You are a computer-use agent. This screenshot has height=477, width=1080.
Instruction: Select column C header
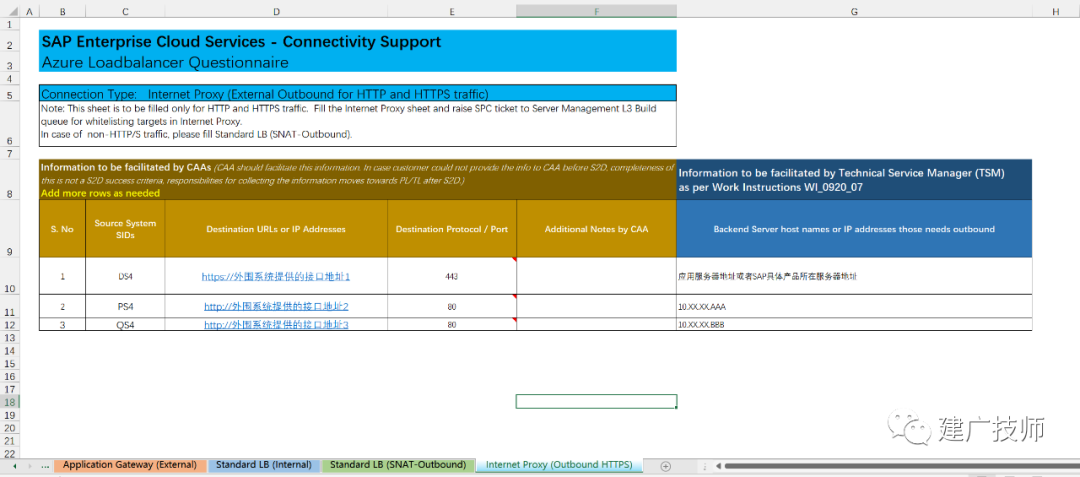(x=125, y=11)
